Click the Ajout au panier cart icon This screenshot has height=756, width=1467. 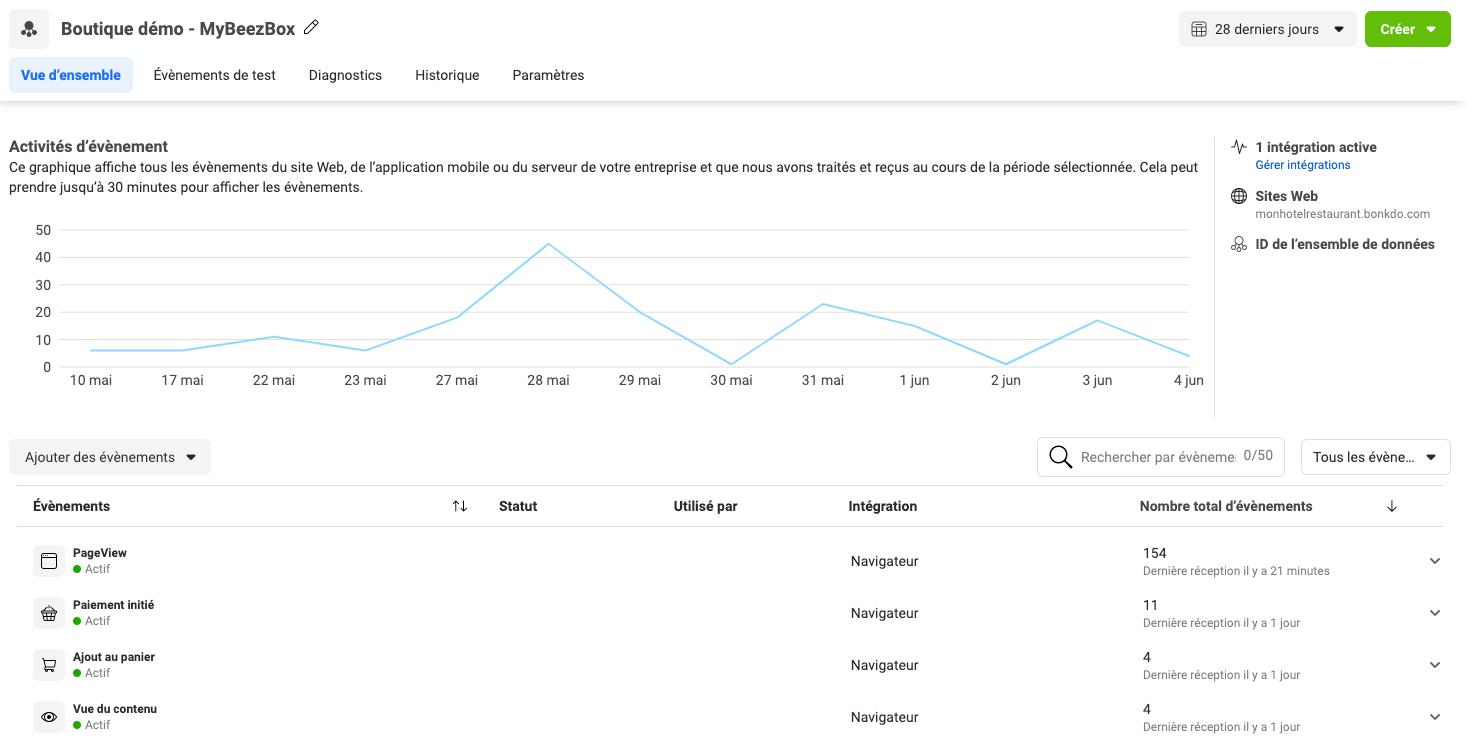(x=49, y=665)
